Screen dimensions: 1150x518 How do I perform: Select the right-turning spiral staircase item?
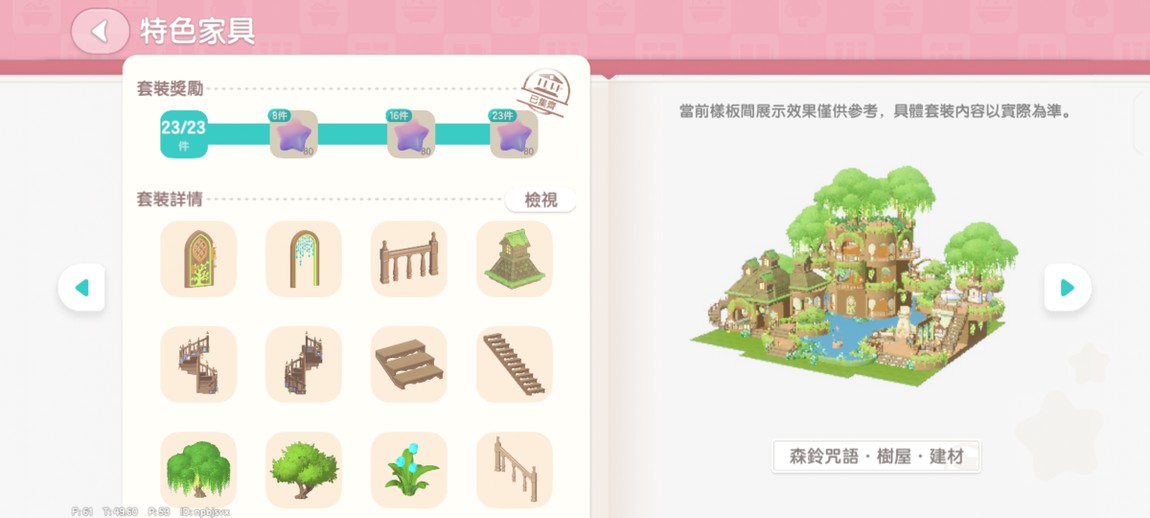304,364
